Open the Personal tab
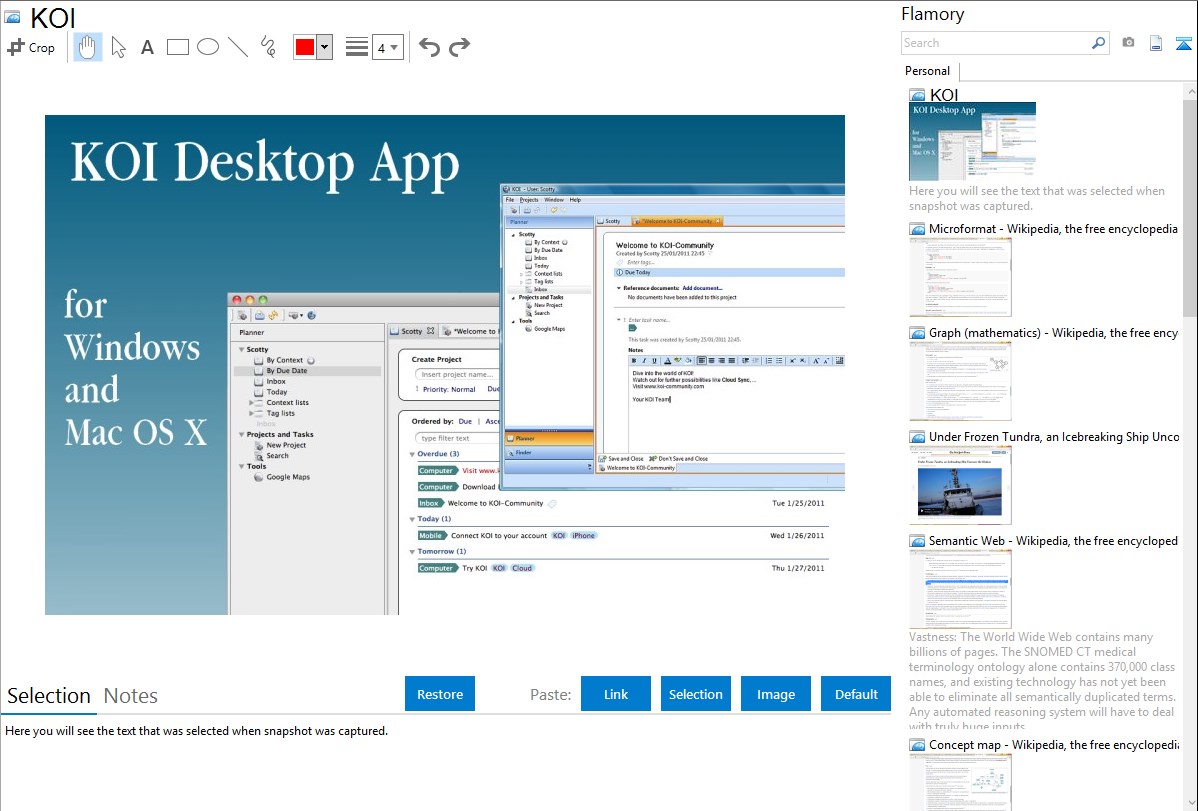Image resolution: width=1198 pixels, height=811 pixels. tap(927, 71)
